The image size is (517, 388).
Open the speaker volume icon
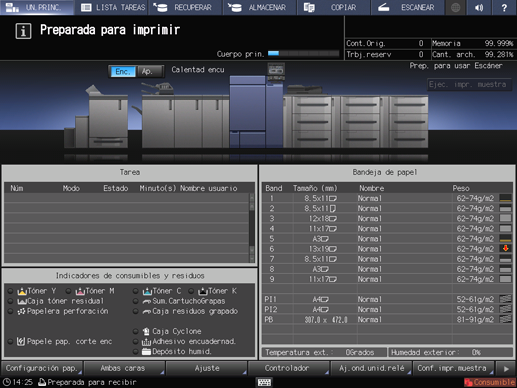pyautogui.click(x=479, y=7)
